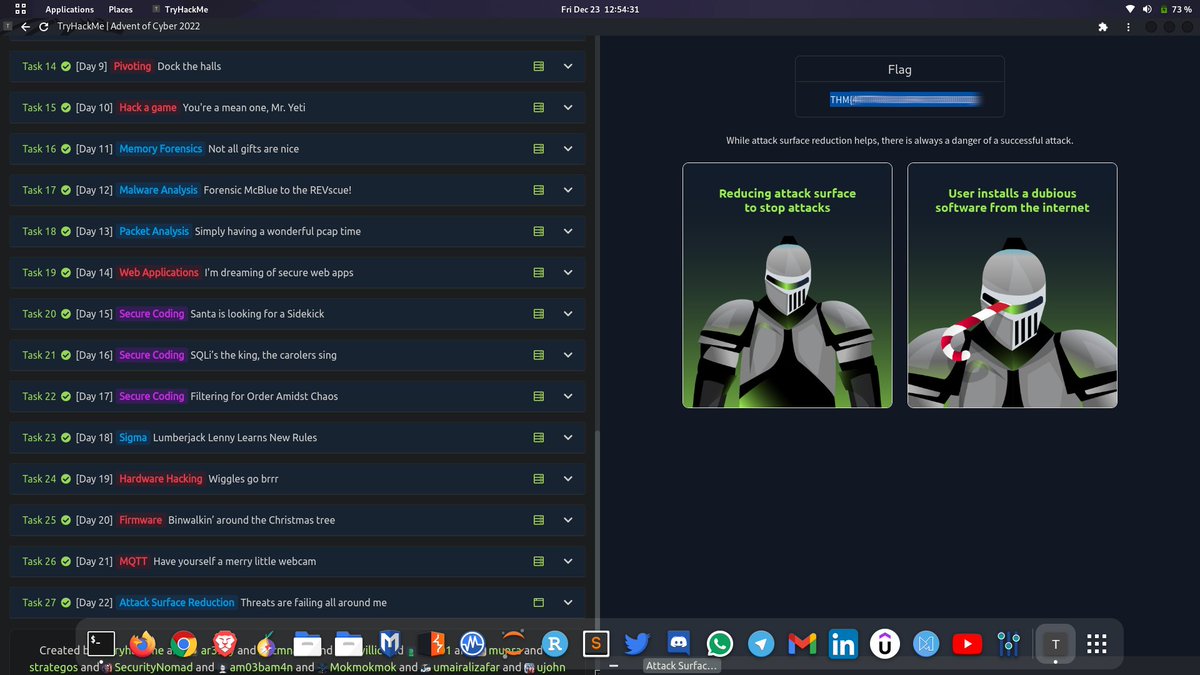1200x675 pixels.
Task: Open Telegram from the dock
Action: [761, 644]
